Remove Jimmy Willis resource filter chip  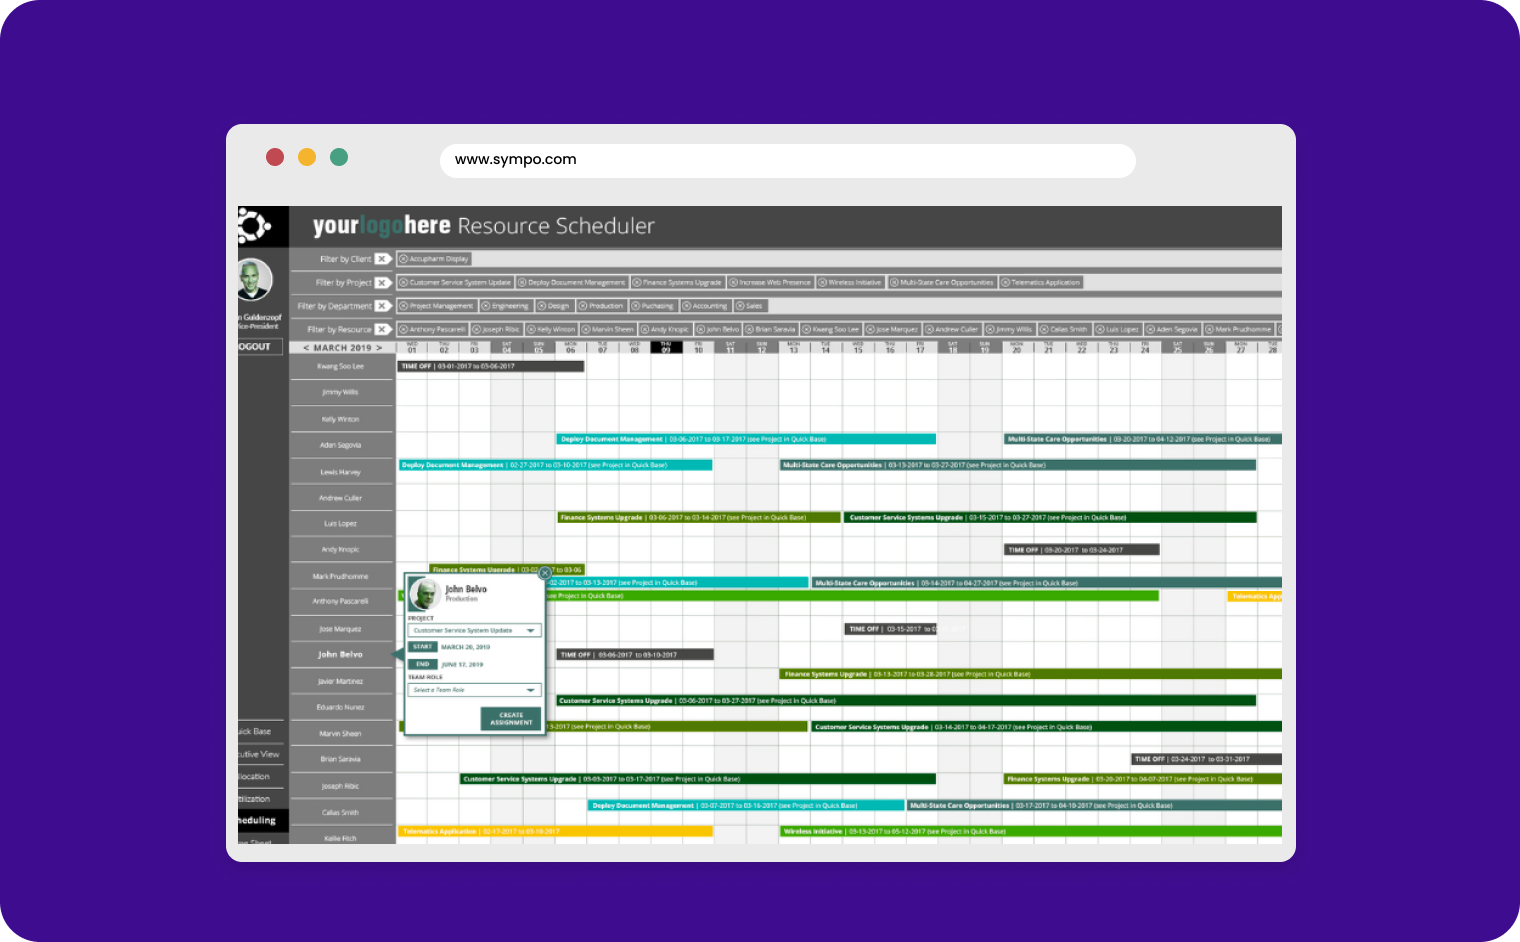(990, 329)
